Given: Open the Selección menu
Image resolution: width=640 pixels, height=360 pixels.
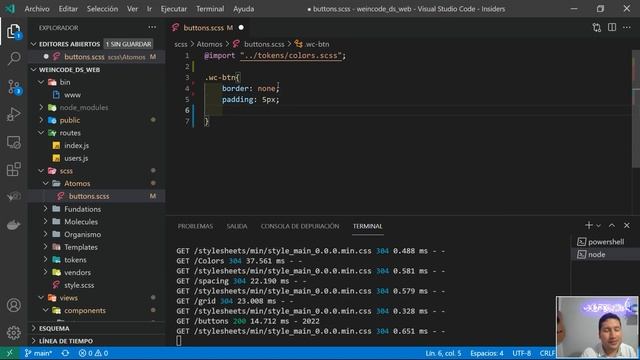Looking at the screenshot, I should click(x=102, y=9).
